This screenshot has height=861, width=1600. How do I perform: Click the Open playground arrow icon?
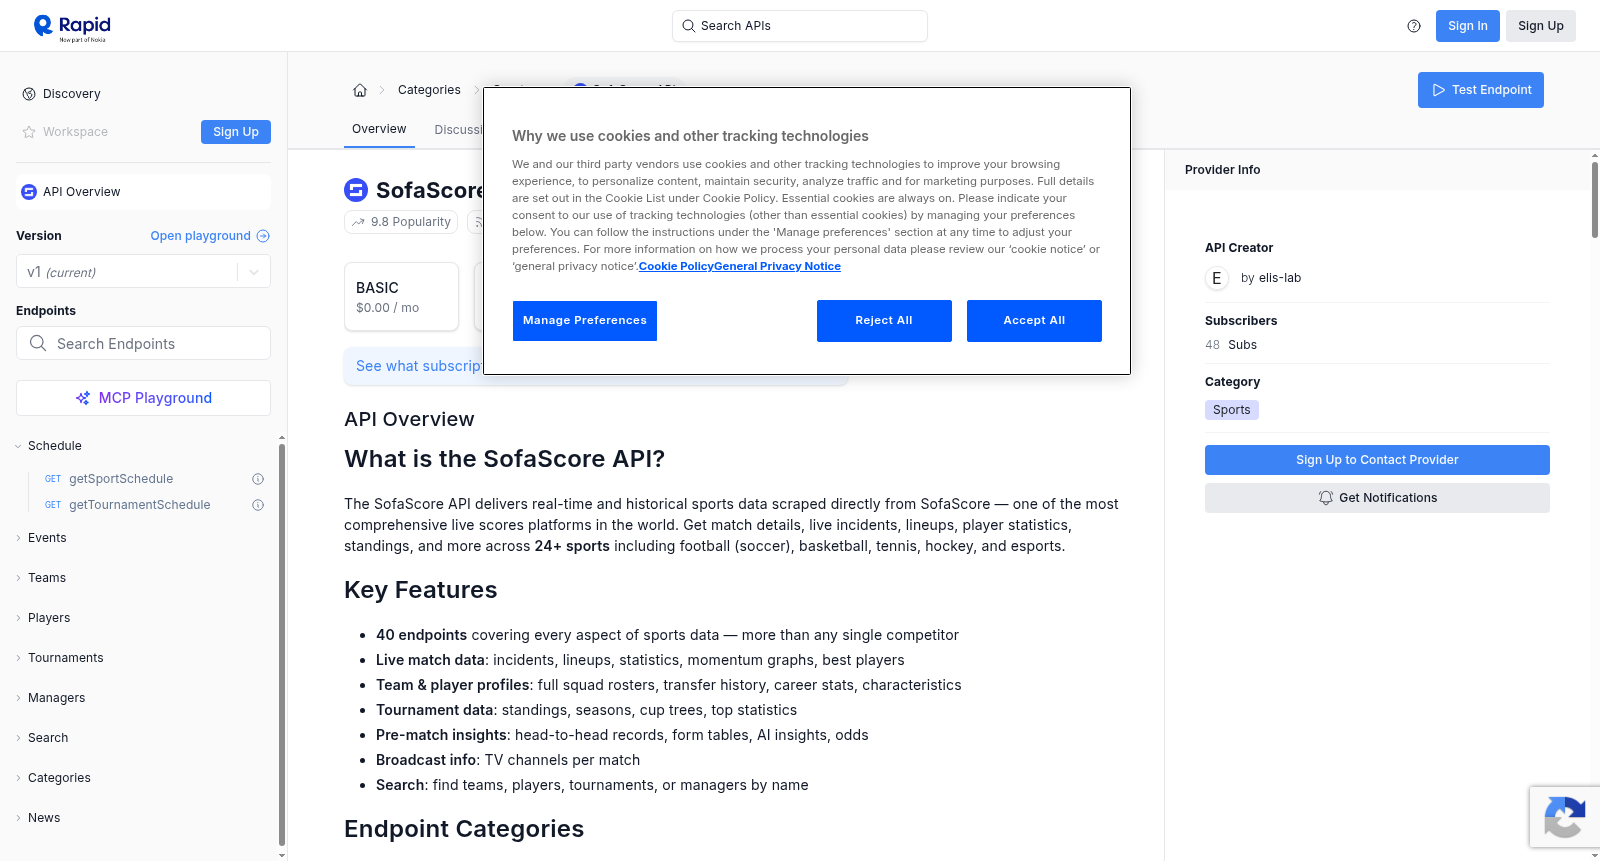coord(263,236)
